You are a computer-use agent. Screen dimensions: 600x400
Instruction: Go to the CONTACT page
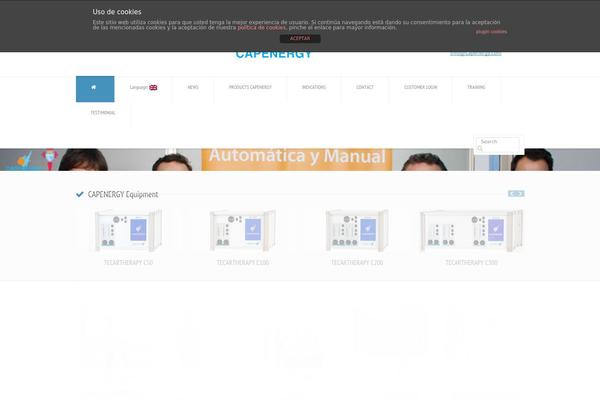365,87
